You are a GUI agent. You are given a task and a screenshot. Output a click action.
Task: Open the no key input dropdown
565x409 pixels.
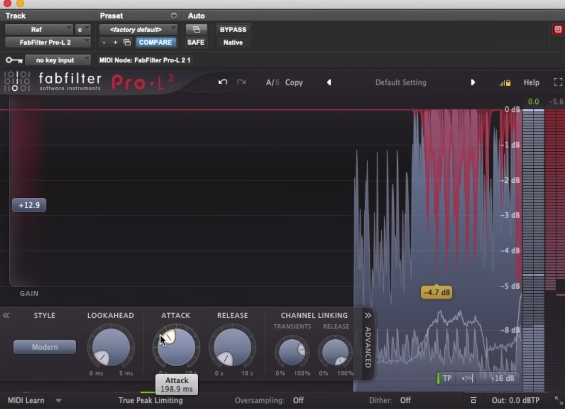57,60
